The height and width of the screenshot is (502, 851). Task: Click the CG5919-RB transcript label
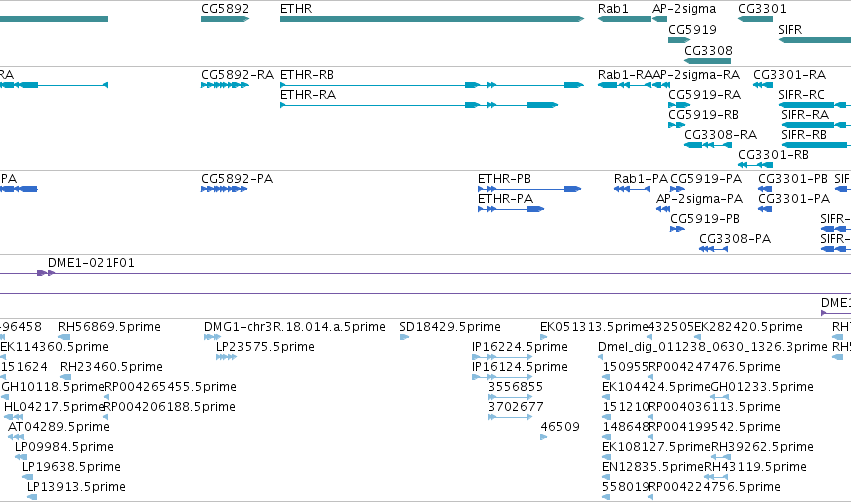tap(703, 115)
